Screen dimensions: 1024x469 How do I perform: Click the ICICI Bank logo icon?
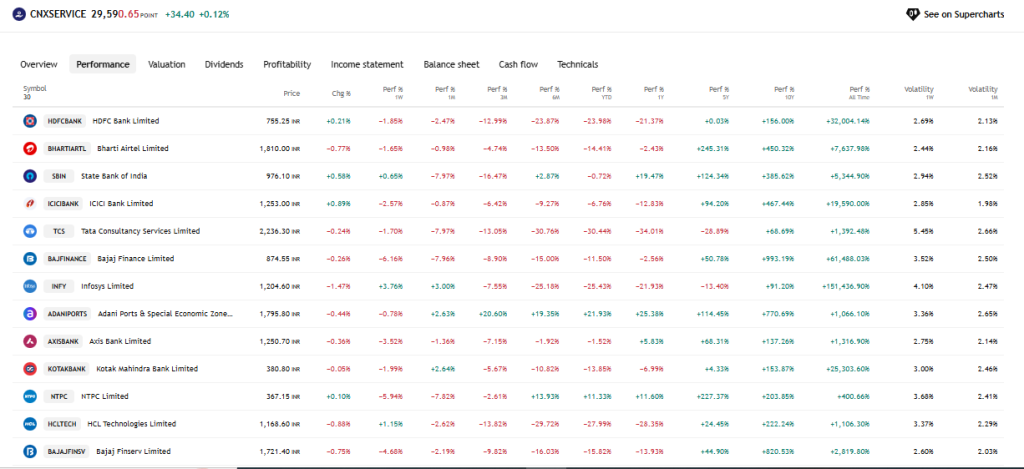click(30, 204)
